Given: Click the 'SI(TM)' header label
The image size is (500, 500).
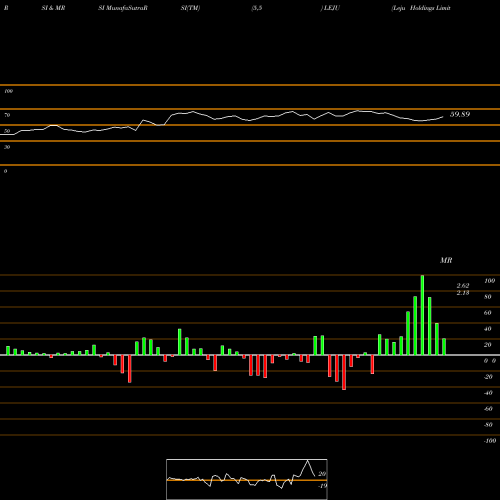Looking at the screenshot, I should click(x=190, y=8).
